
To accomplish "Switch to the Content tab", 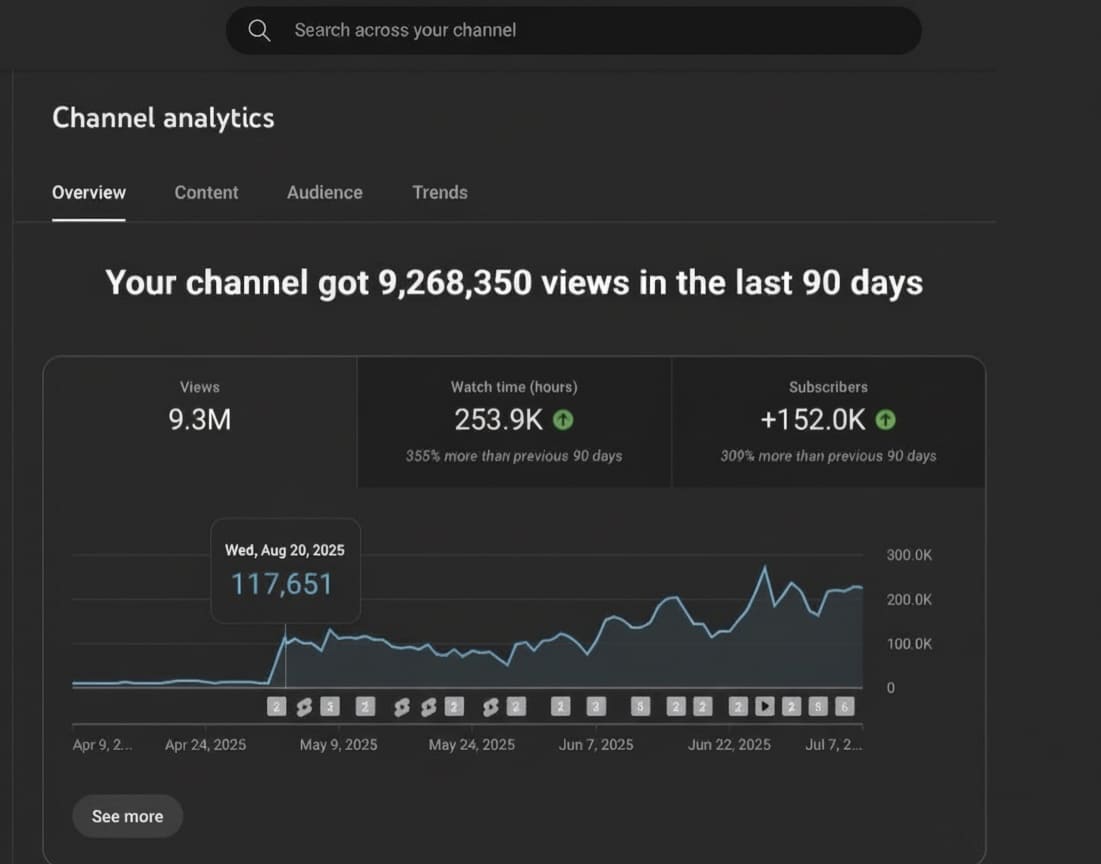I will coord(206,193).
